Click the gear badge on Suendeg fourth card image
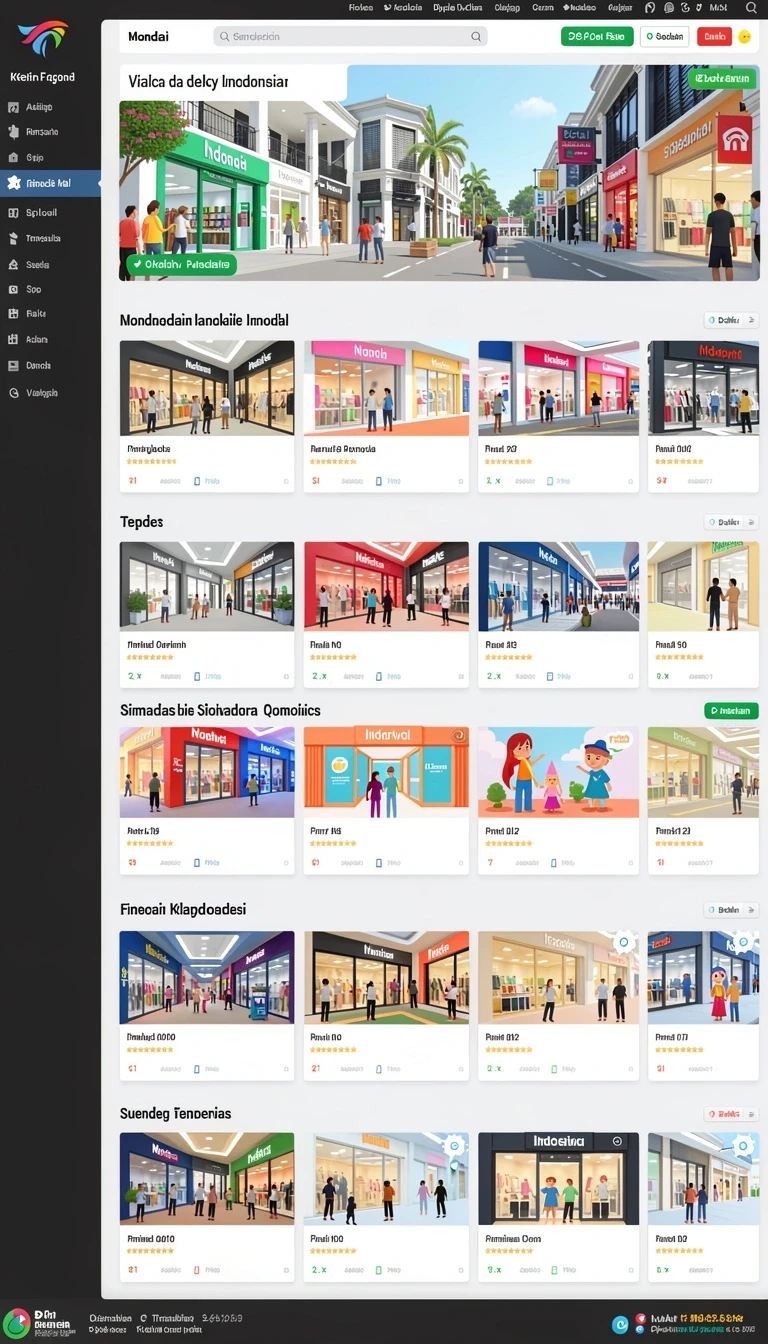The image size is (768, 1344). point(743,1146)
